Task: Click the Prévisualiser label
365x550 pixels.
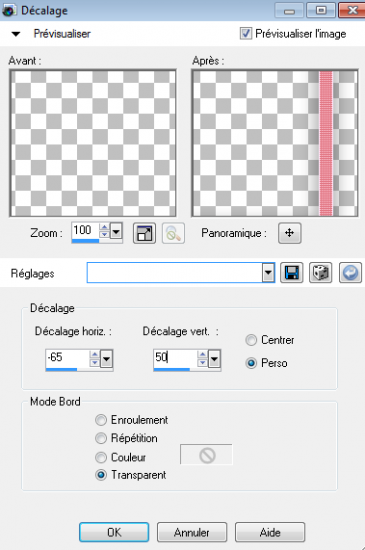Action: [x=62, y=34]
